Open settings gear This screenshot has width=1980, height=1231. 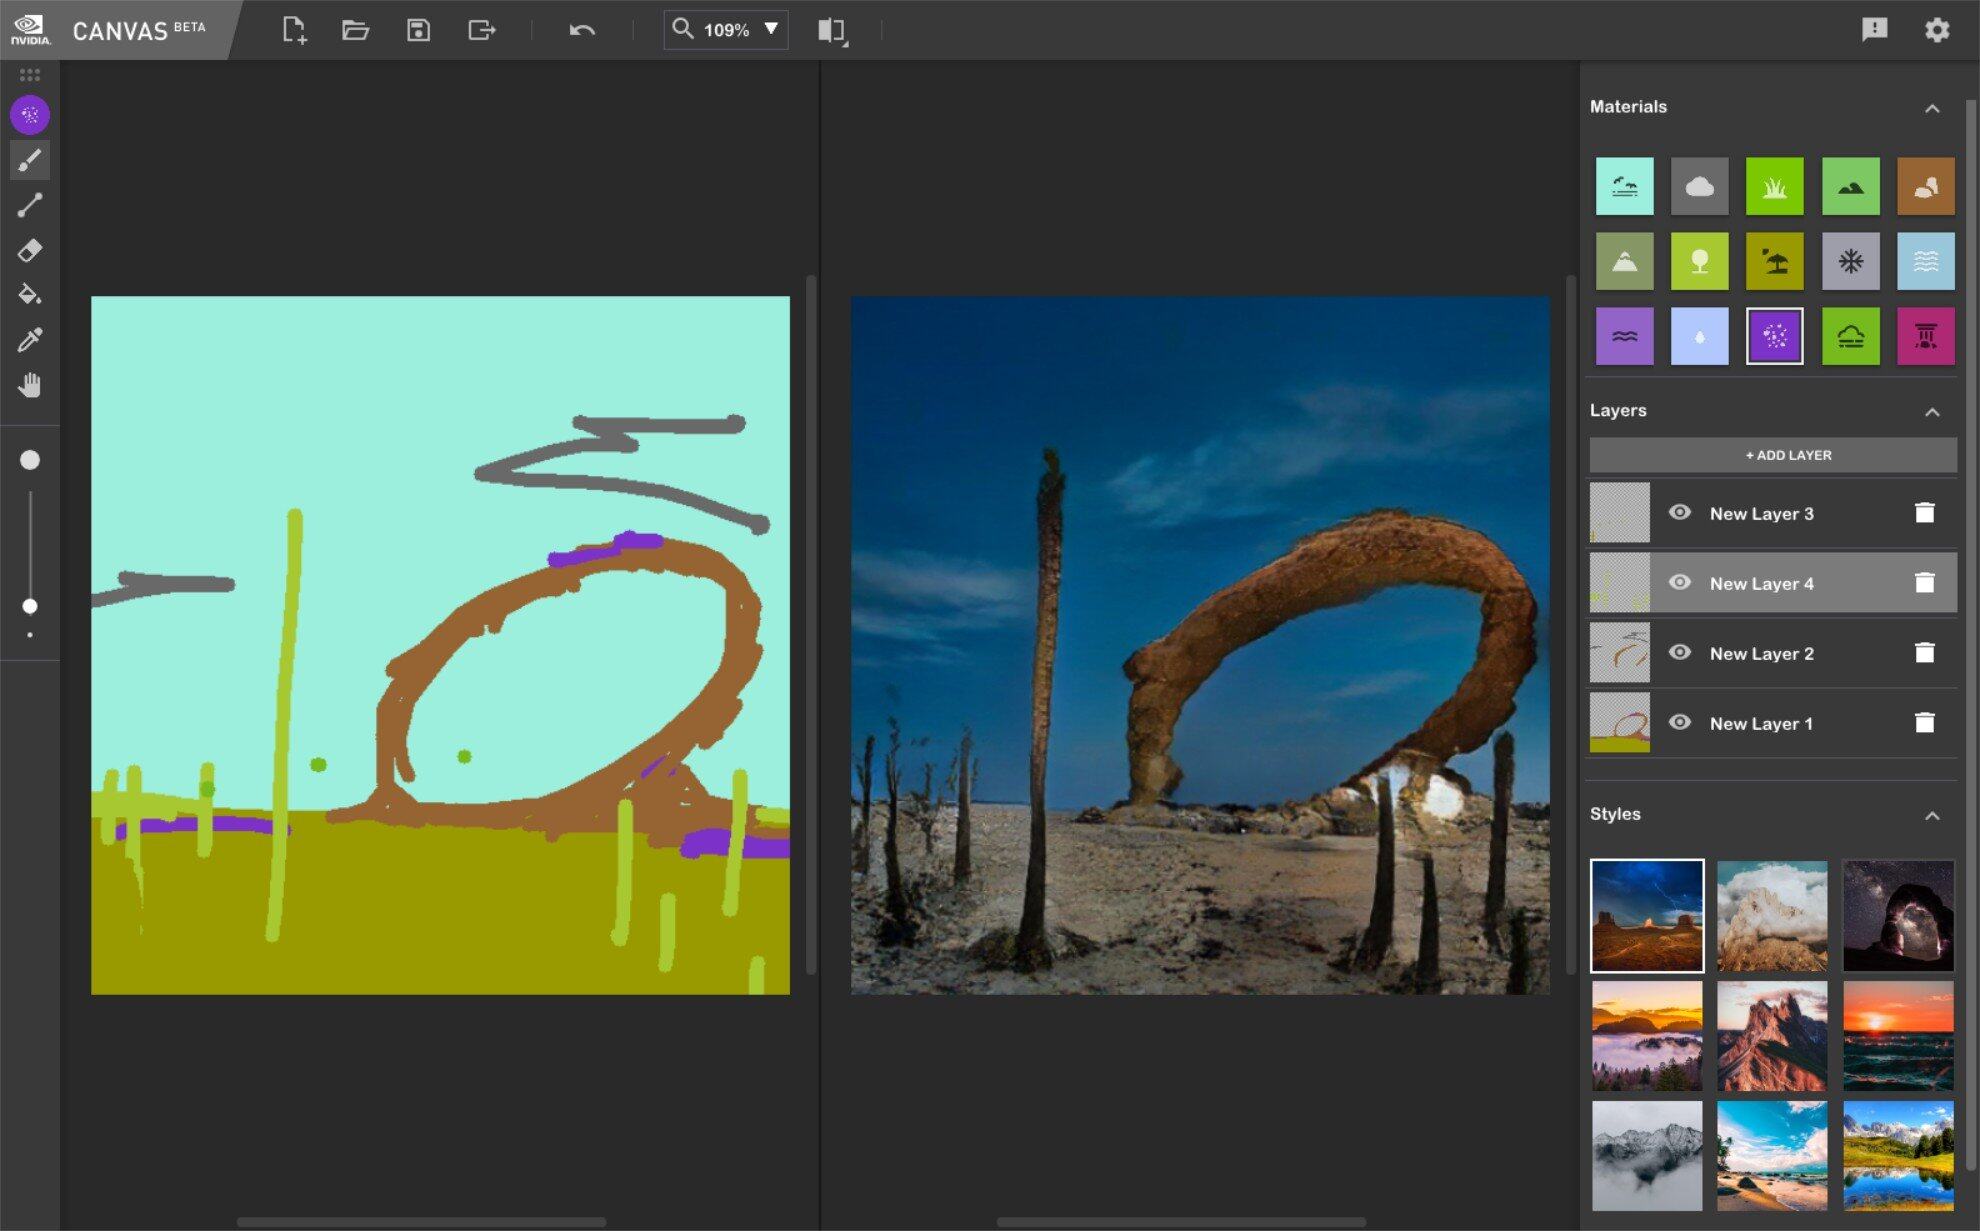pos(1937,29)
